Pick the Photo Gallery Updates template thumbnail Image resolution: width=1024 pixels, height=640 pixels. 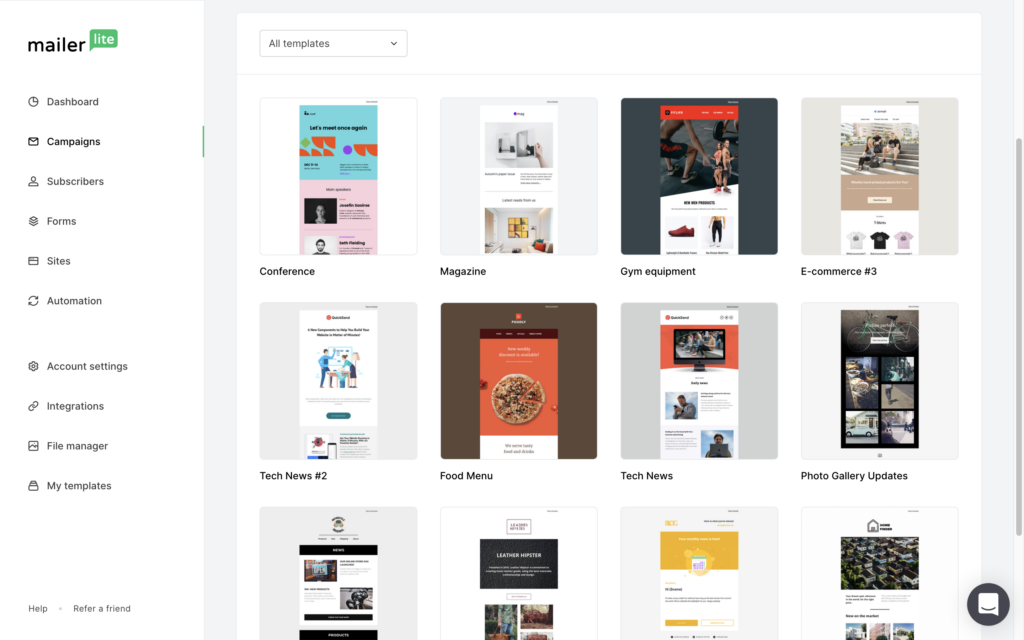880,381
